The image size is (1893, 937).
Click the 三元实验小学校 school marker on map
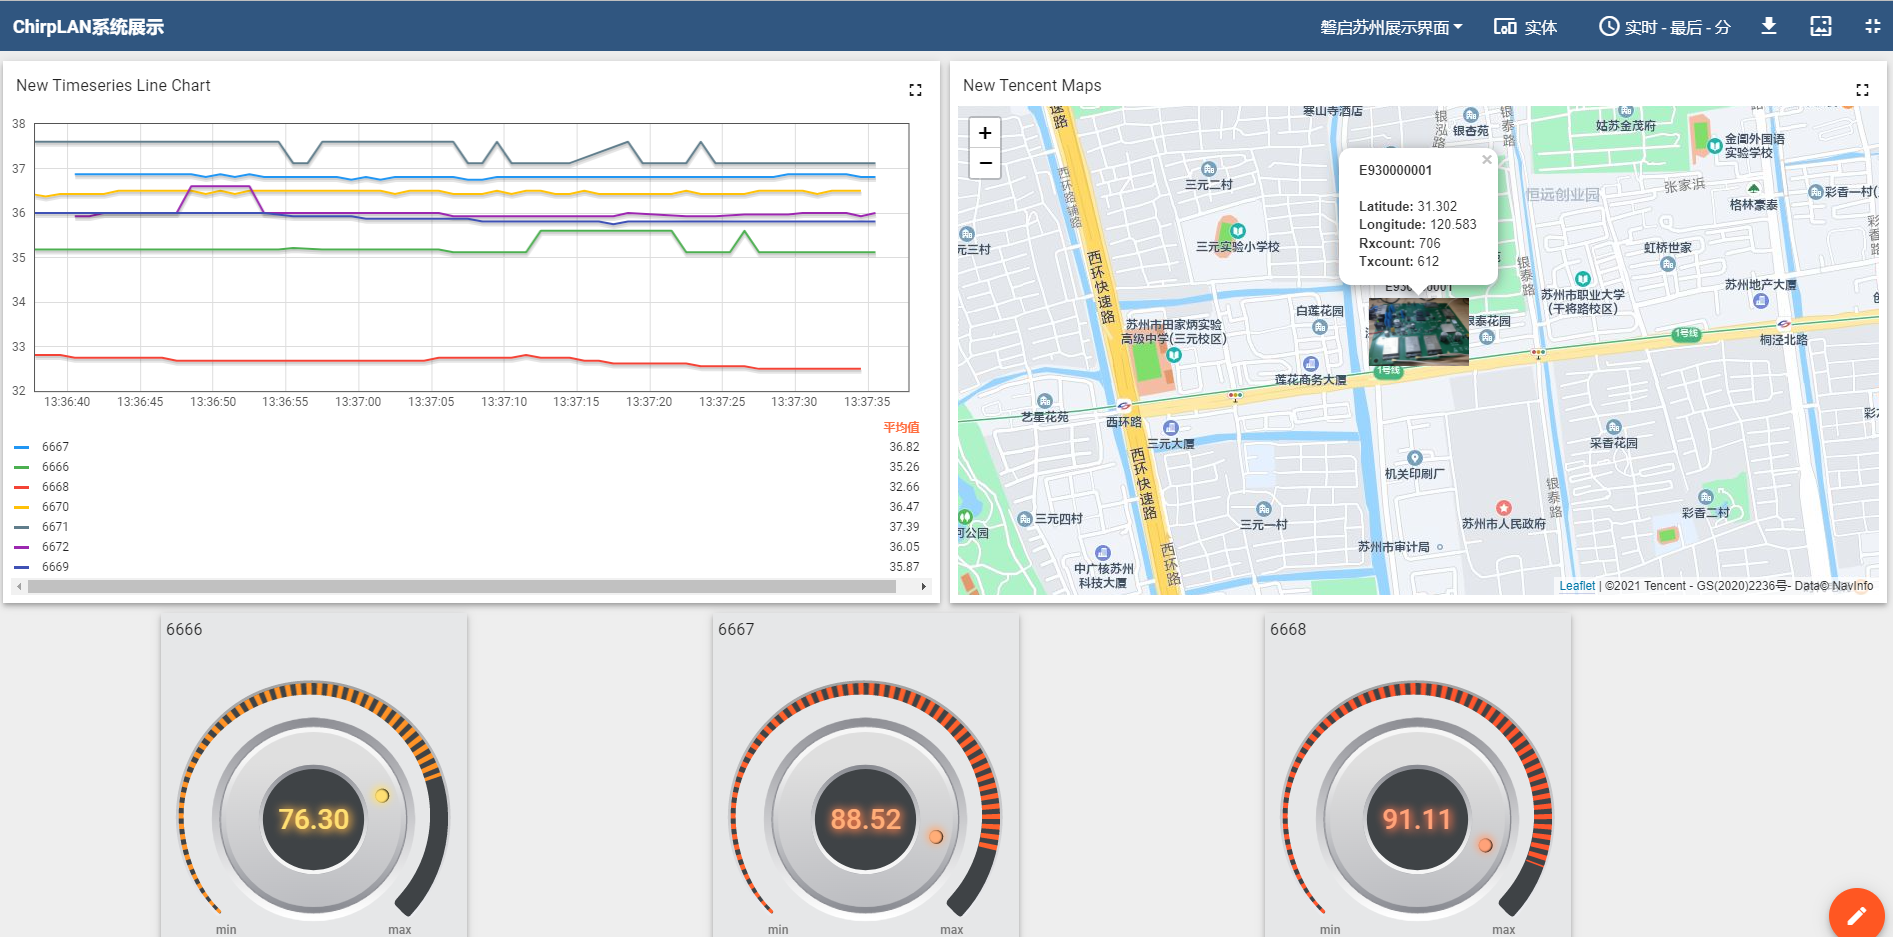(x=1238, y=231)
